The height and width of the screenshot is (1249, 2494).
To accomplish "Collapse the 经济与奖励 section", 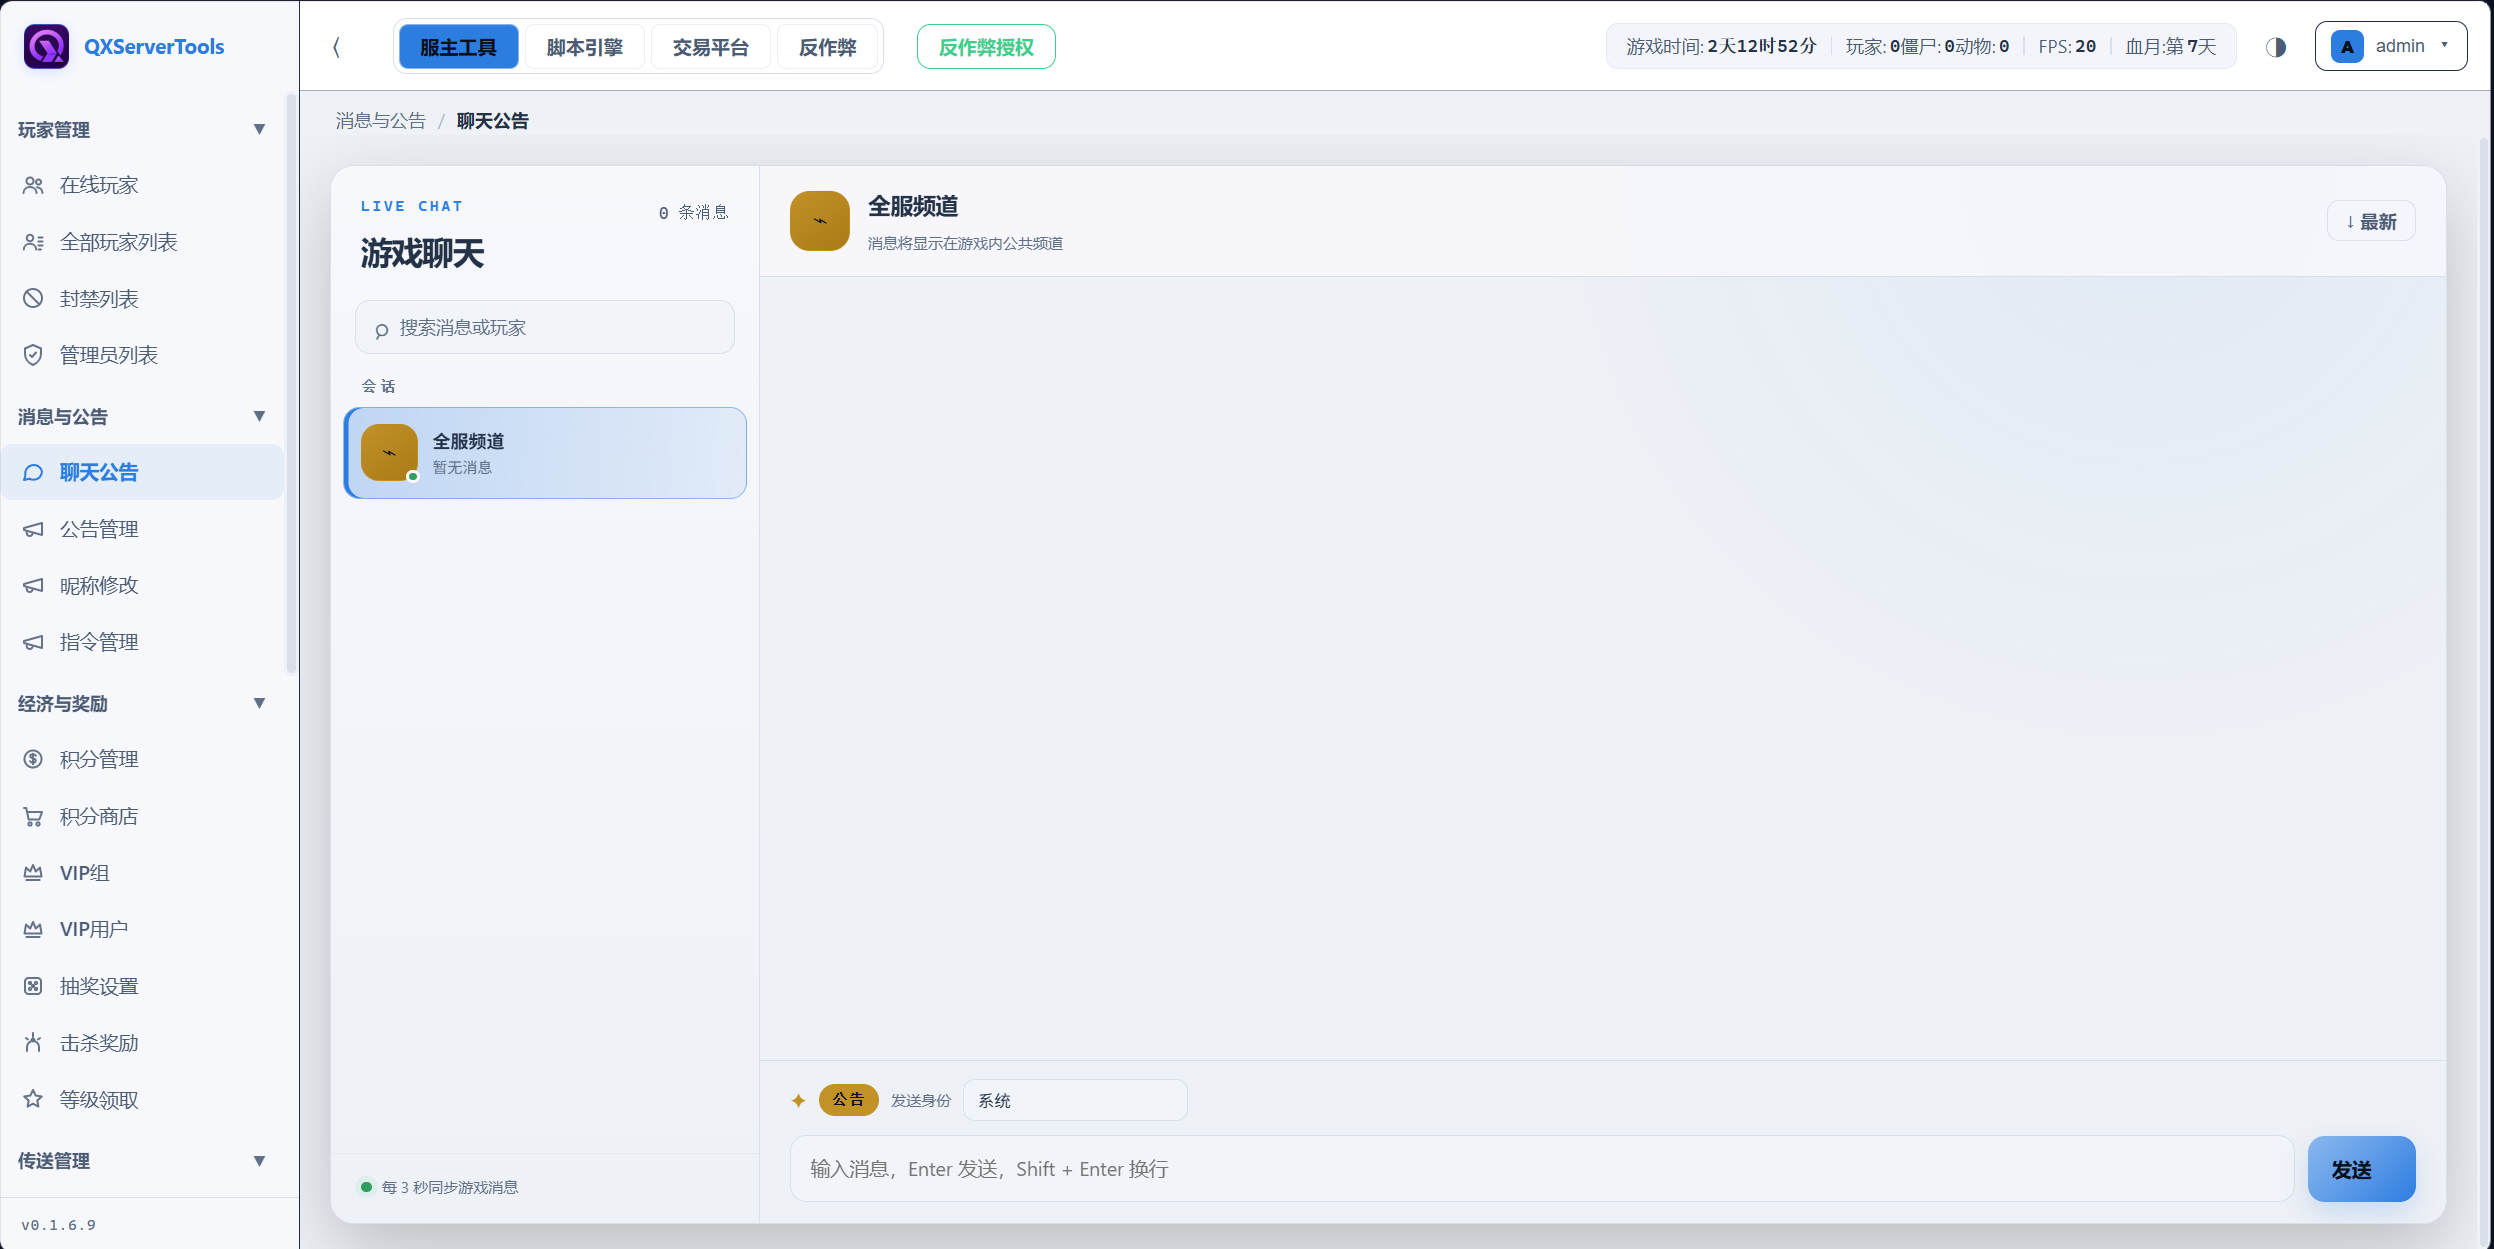I will pyautogui.click(x=259, y=703).
